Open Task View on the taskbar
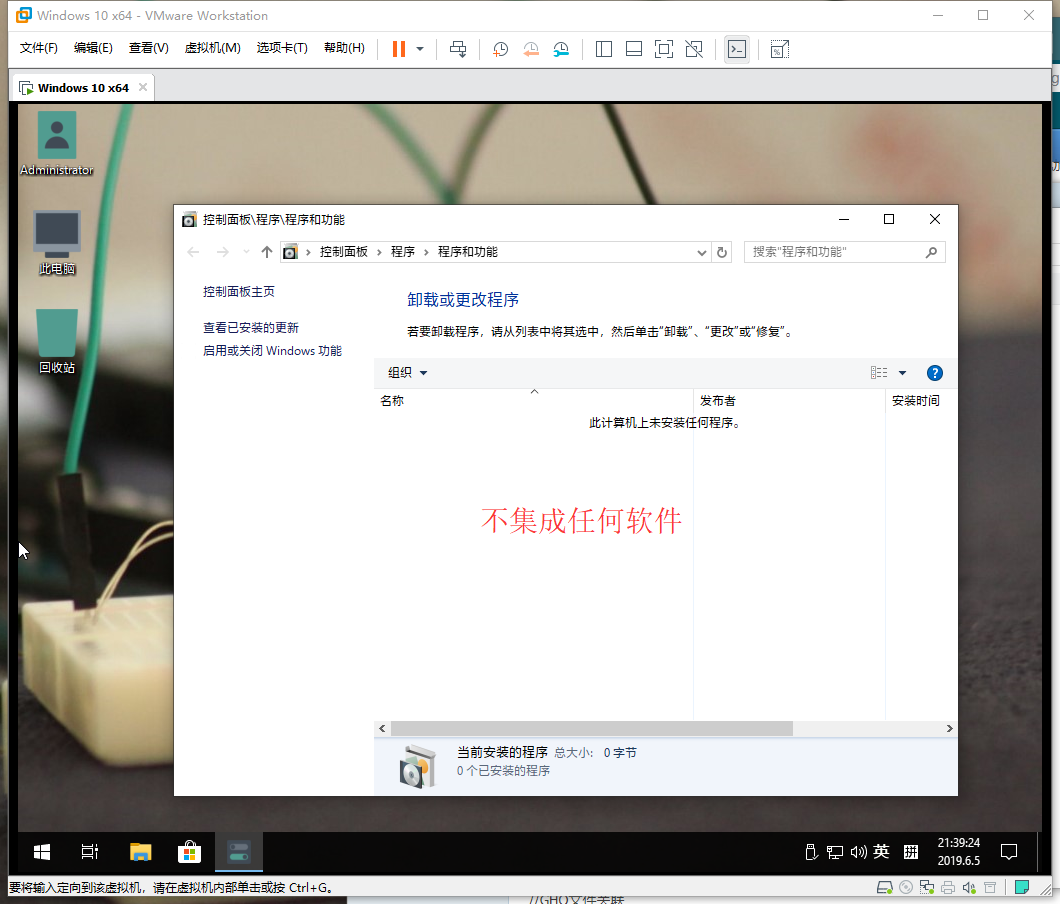This screenshot has width=1060, height=904. click(89, 852)
